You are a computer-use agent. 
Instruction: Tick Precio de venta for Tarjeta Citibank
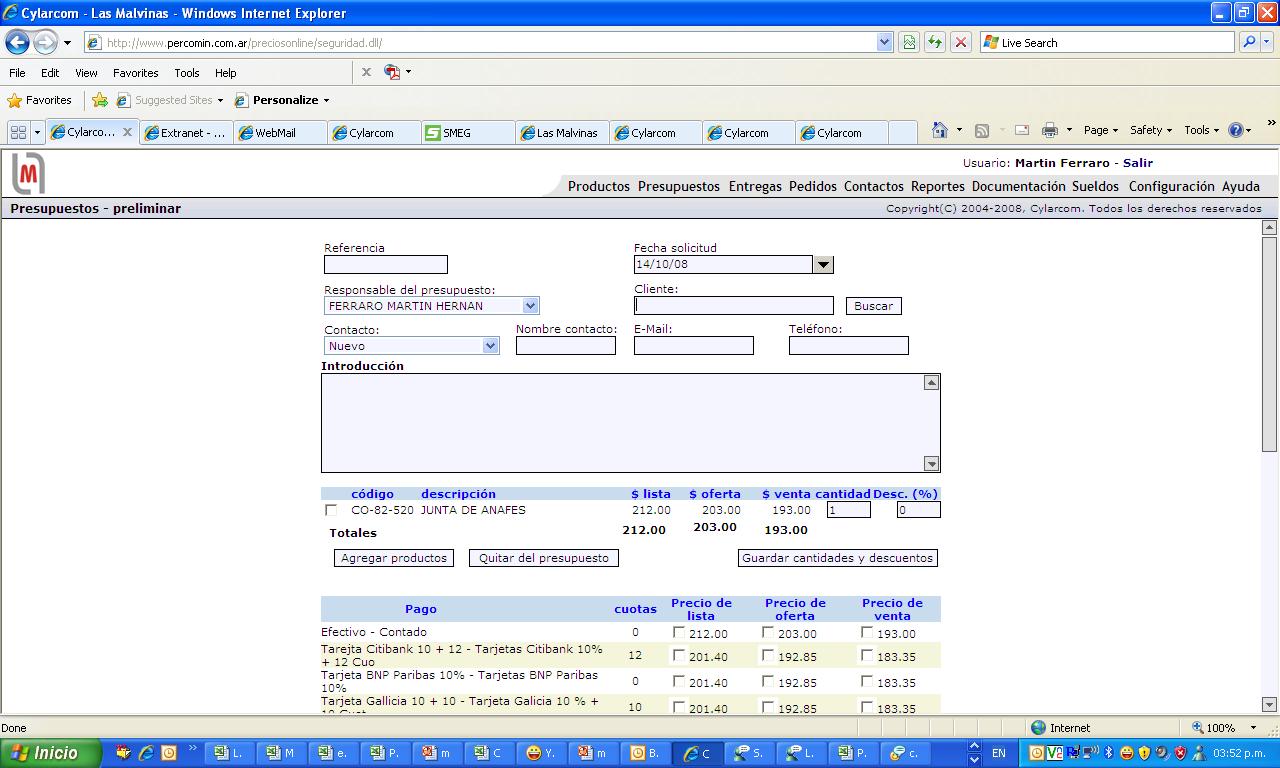point(866,655)
